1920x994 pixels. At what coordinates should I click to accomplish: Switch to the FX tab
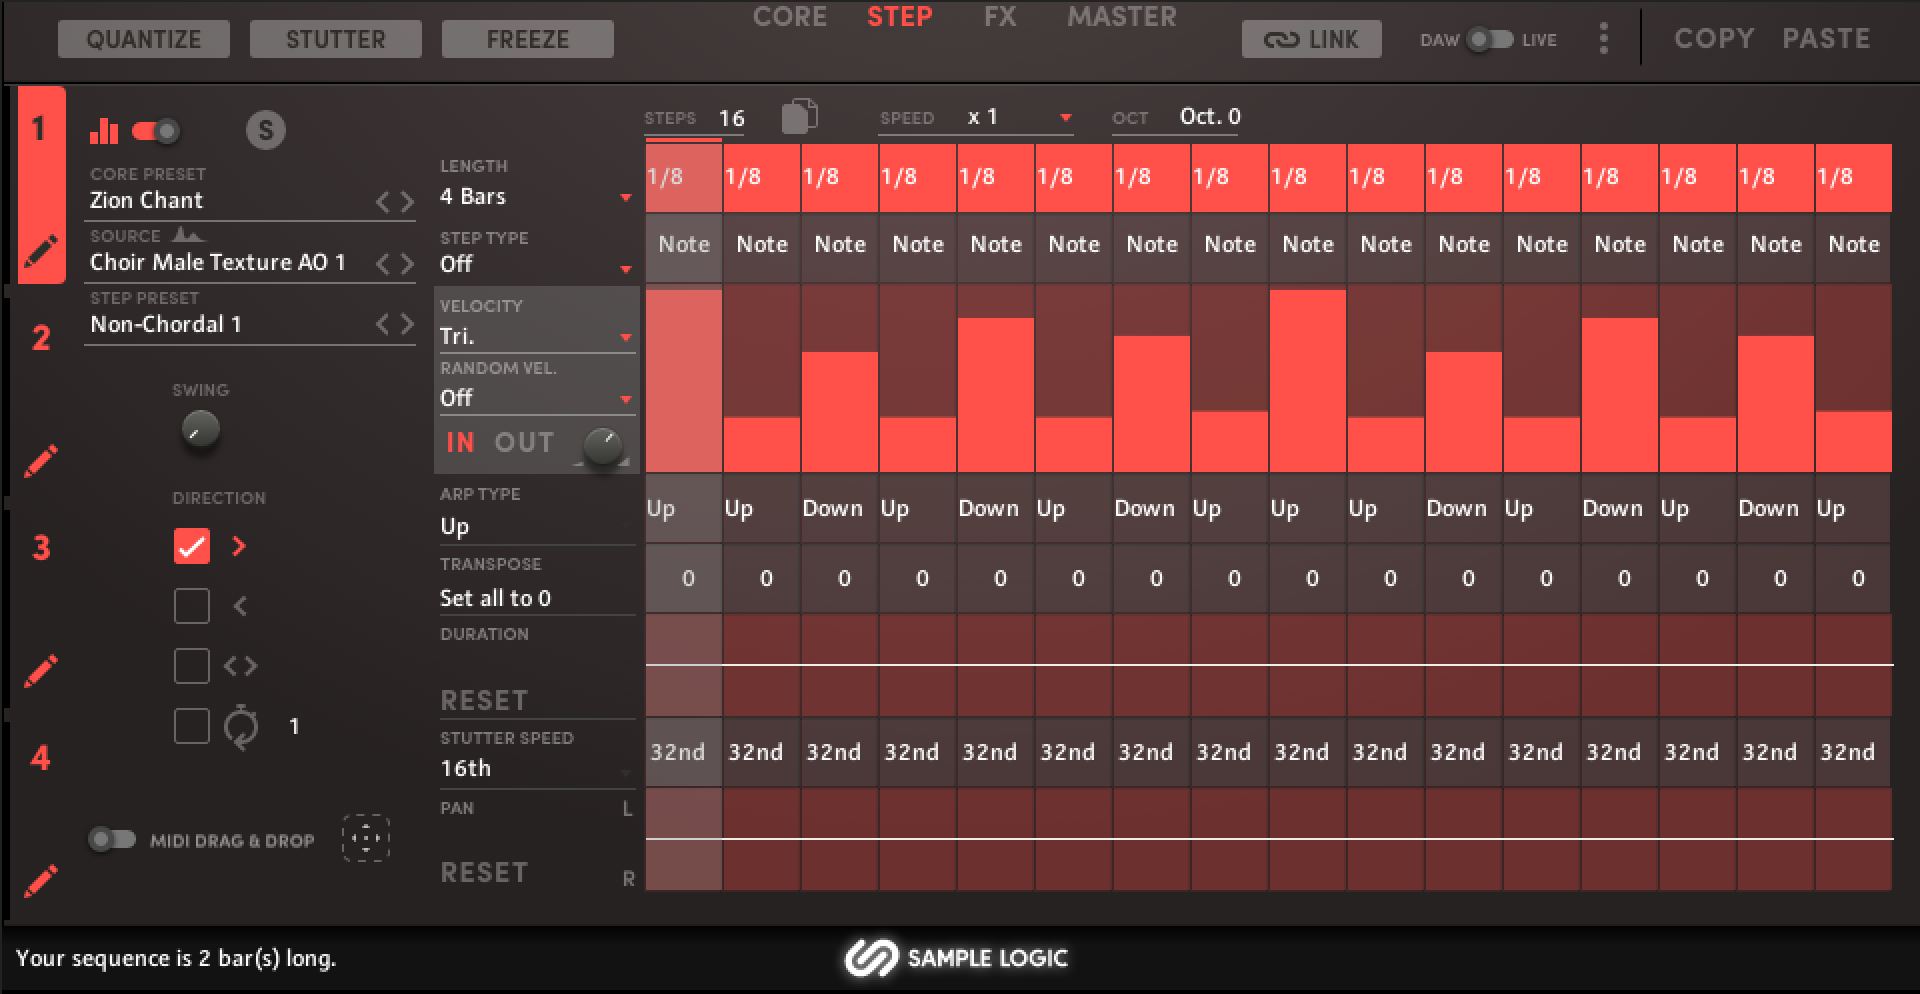pos(1000,17)
